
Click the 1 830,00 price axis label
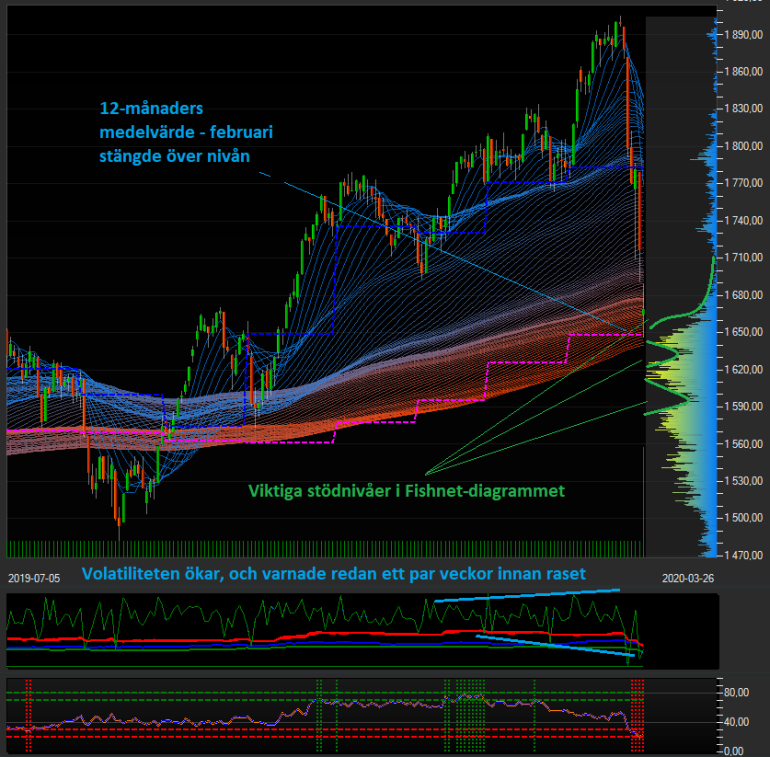[743, 108]
